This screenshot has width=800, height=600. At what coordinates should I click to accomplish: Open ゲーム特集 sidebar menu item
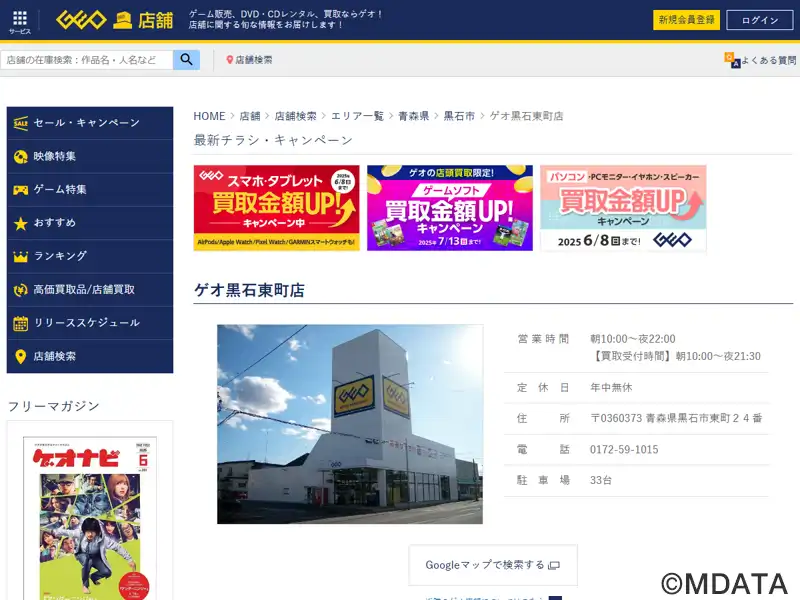[x=90, y=190]
